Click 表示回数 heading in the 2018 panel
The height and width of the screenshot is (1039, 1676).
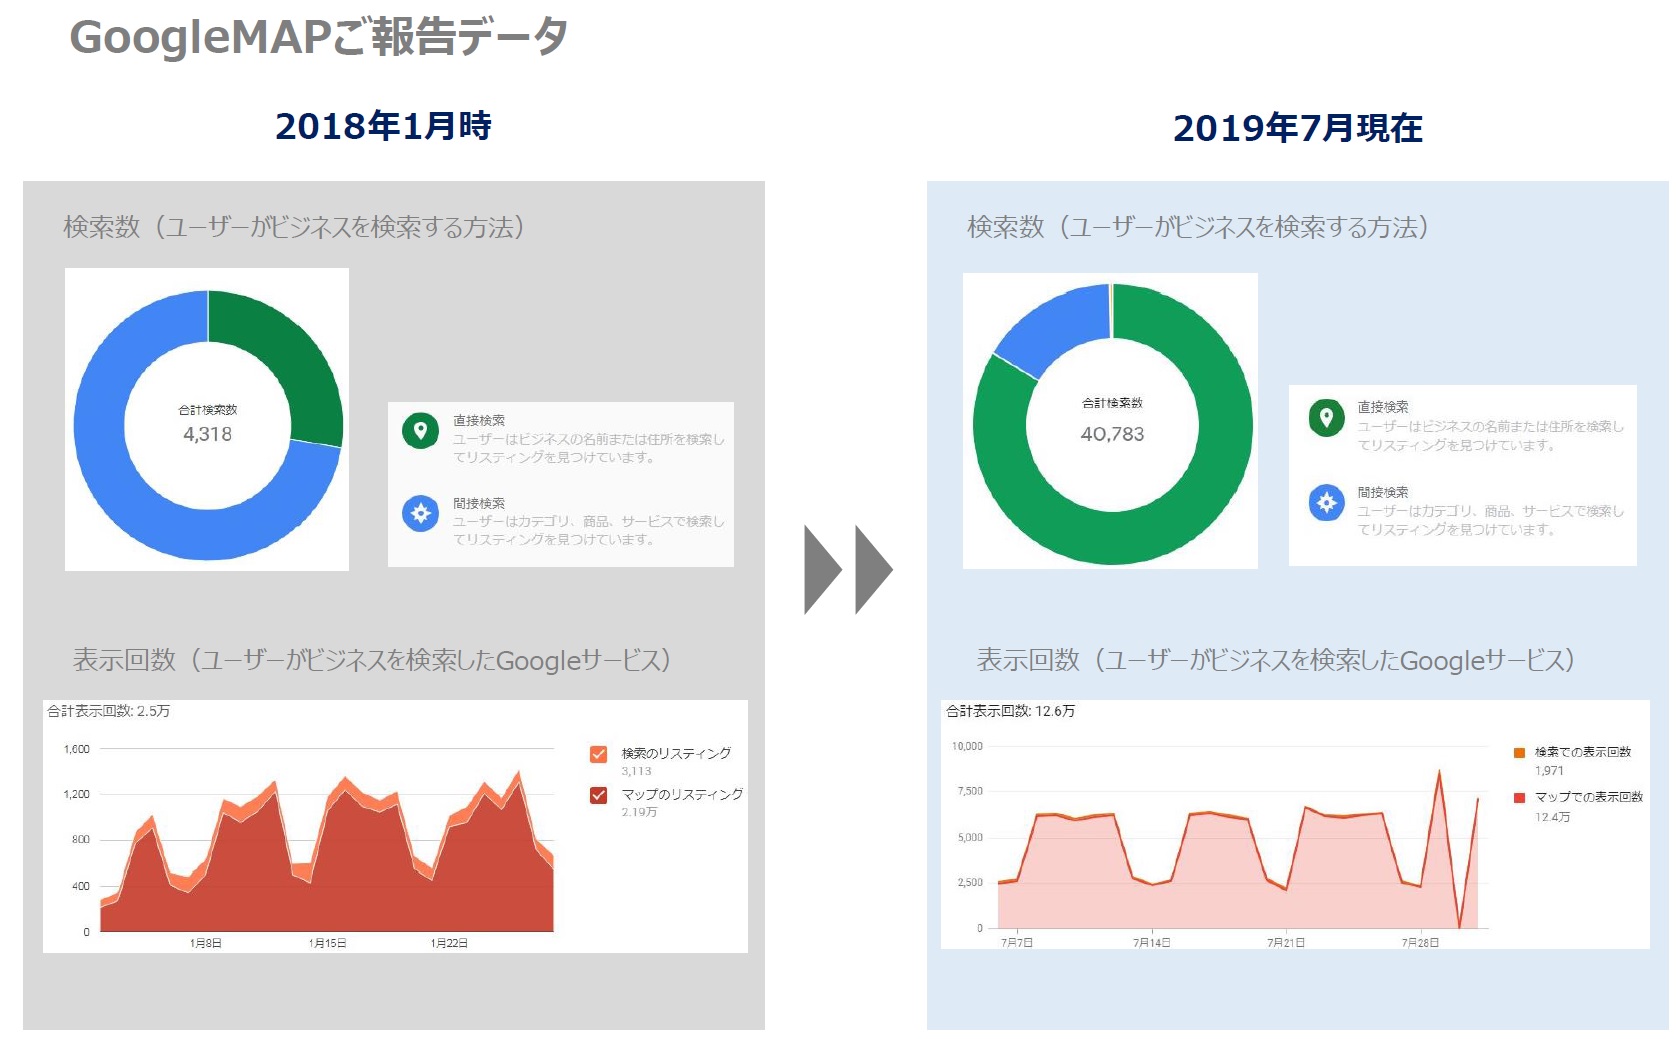372,660
